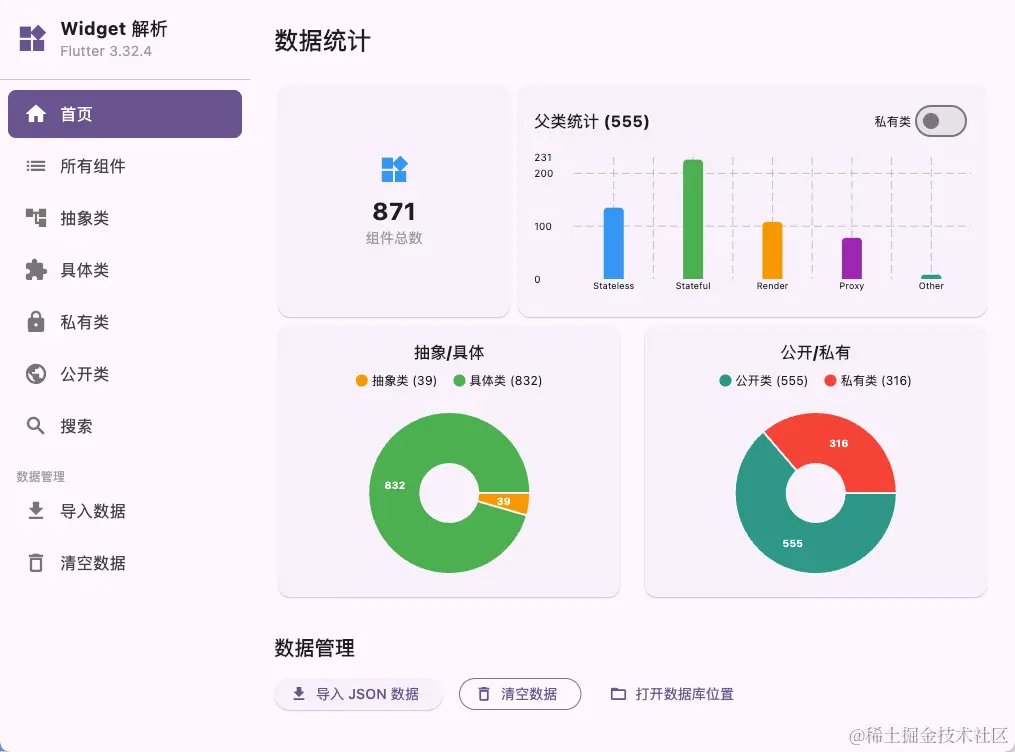Go to 公开类 in the sidebar
Image resolution: width=1015 pixels, height=752 pixels.
click(125, 374)
